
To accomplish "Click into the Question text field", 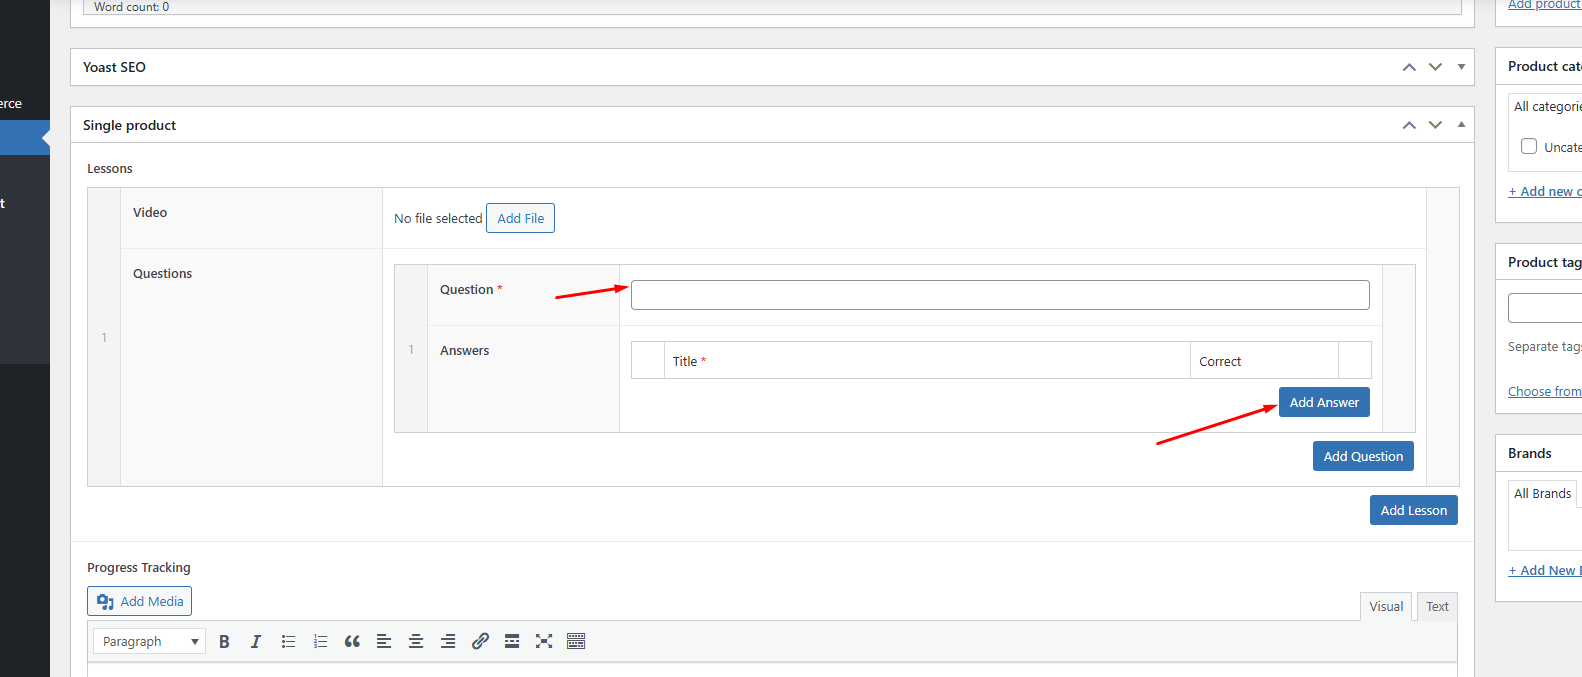I will [1000, 295].
